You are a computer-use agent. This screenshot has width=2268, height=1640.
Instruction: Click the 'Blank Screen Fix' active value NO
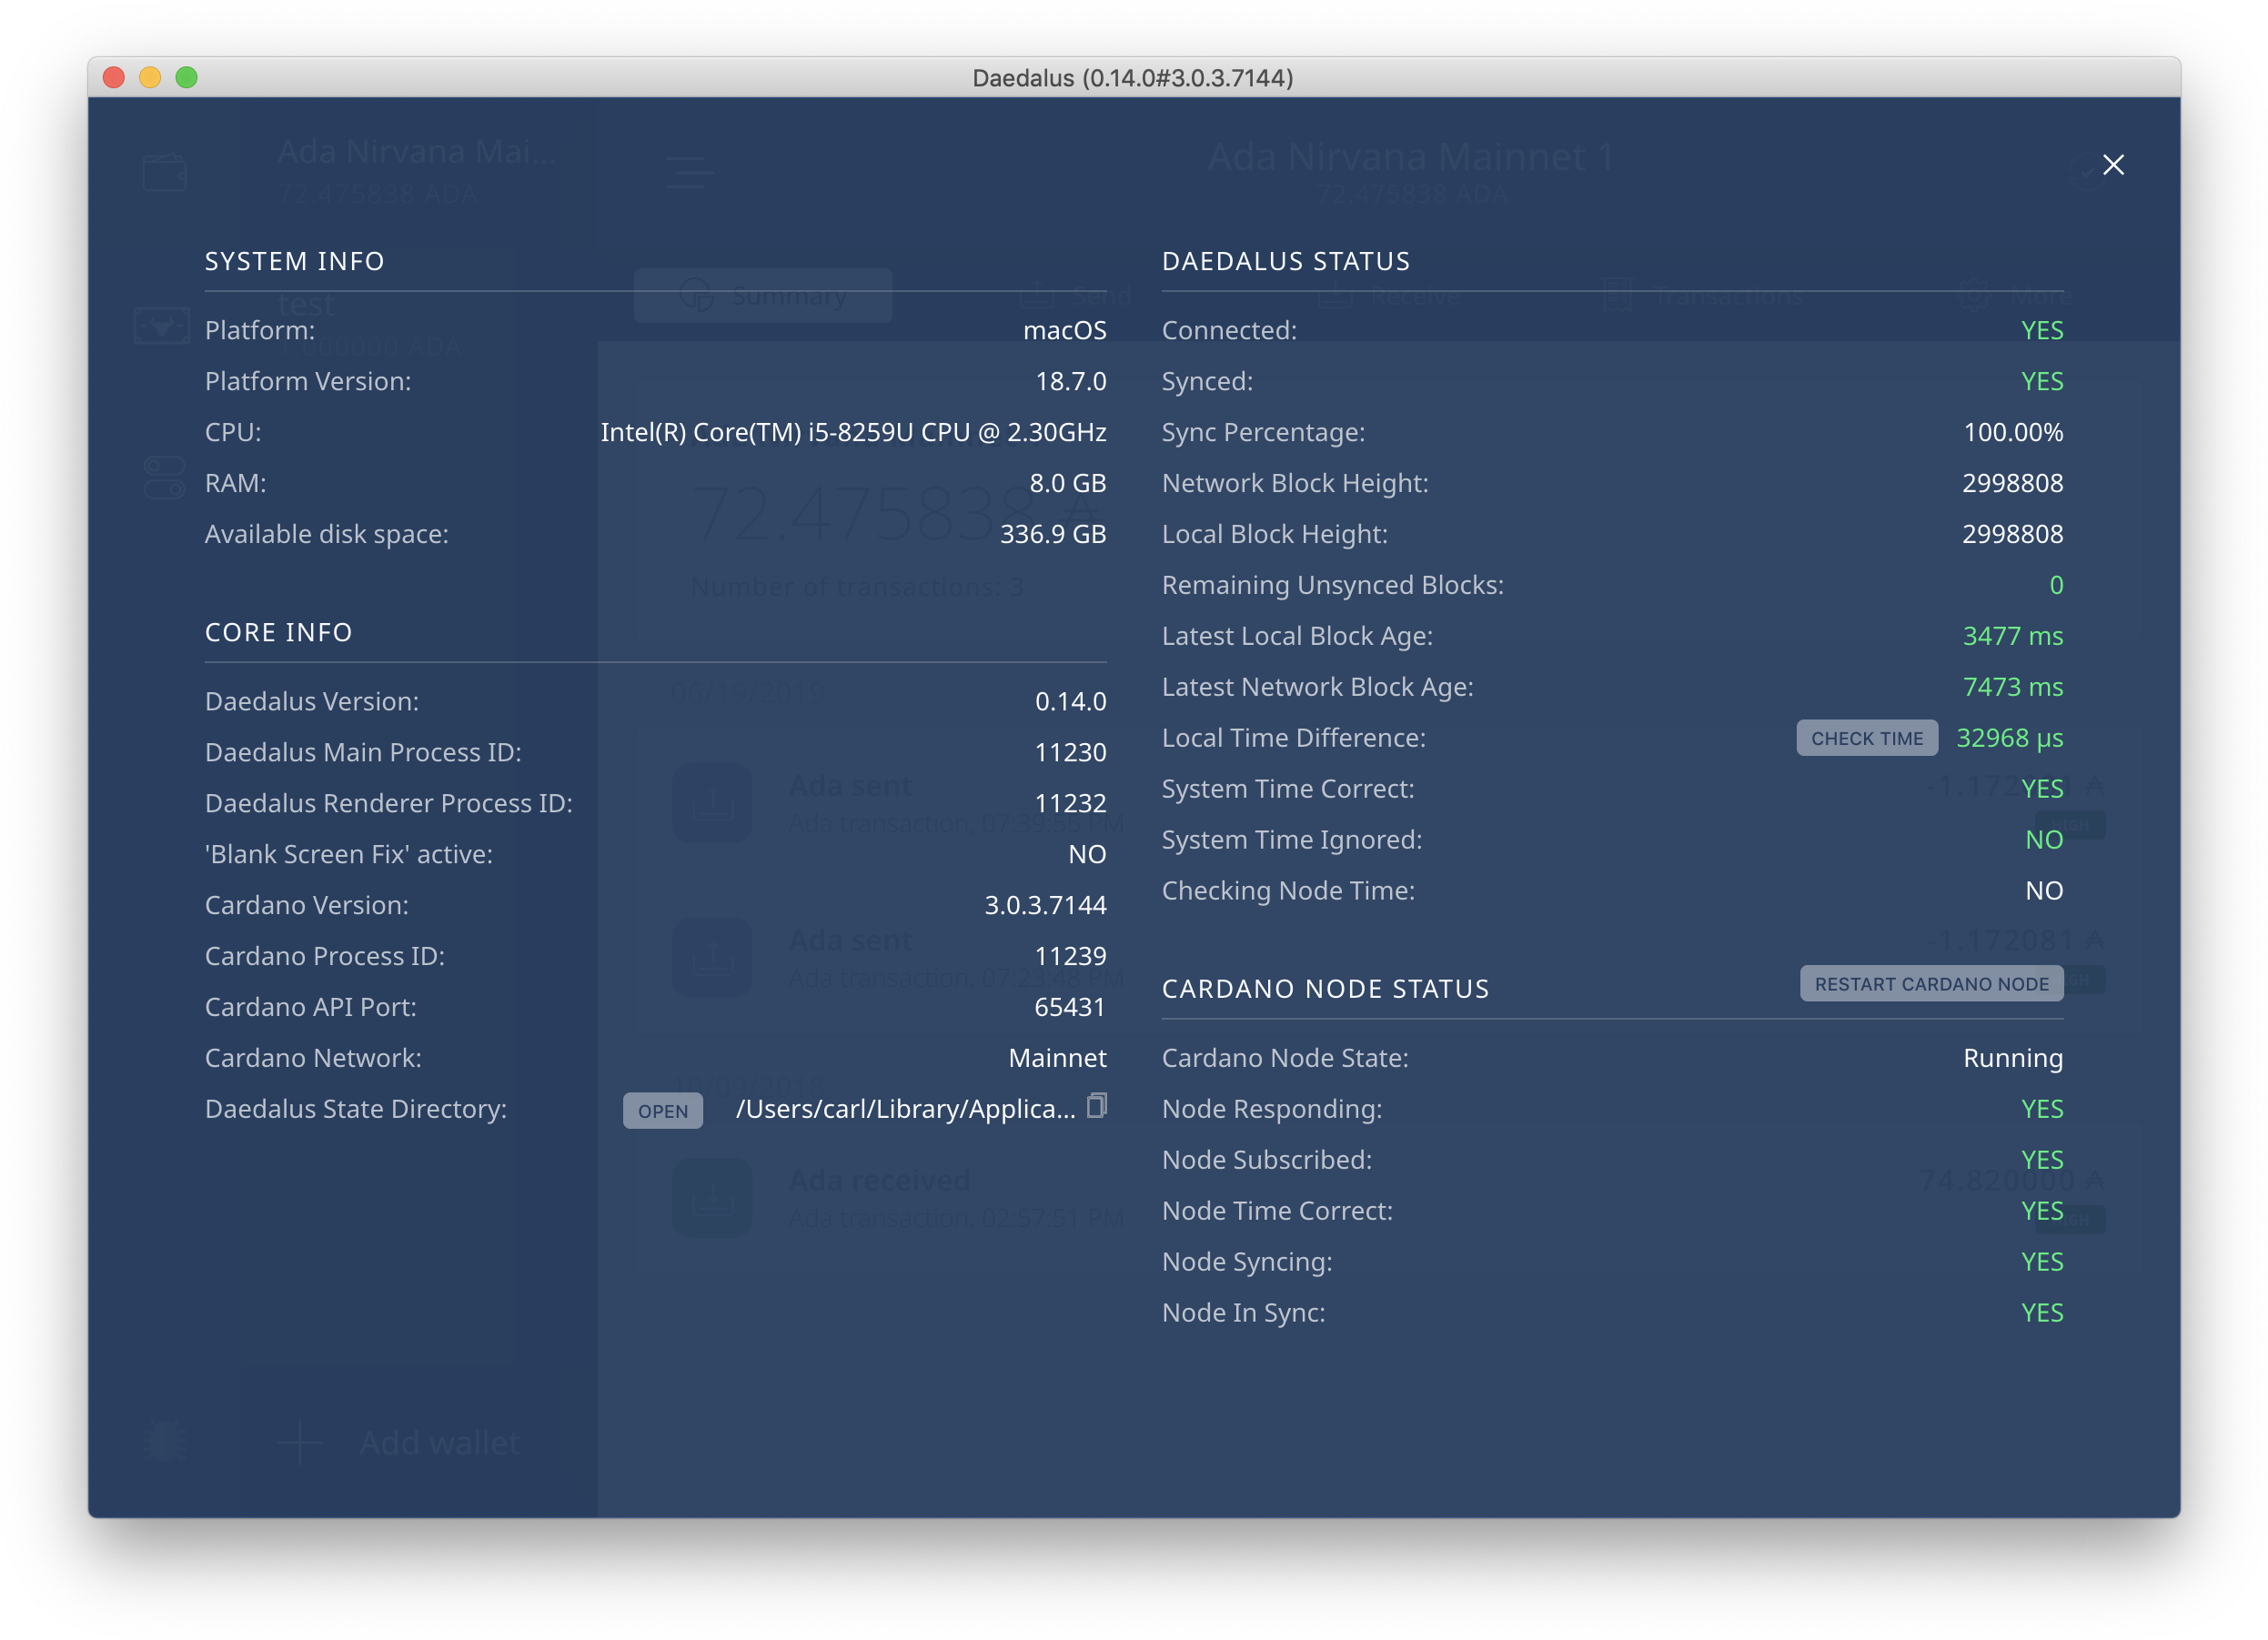click(x=1087, y=854)
